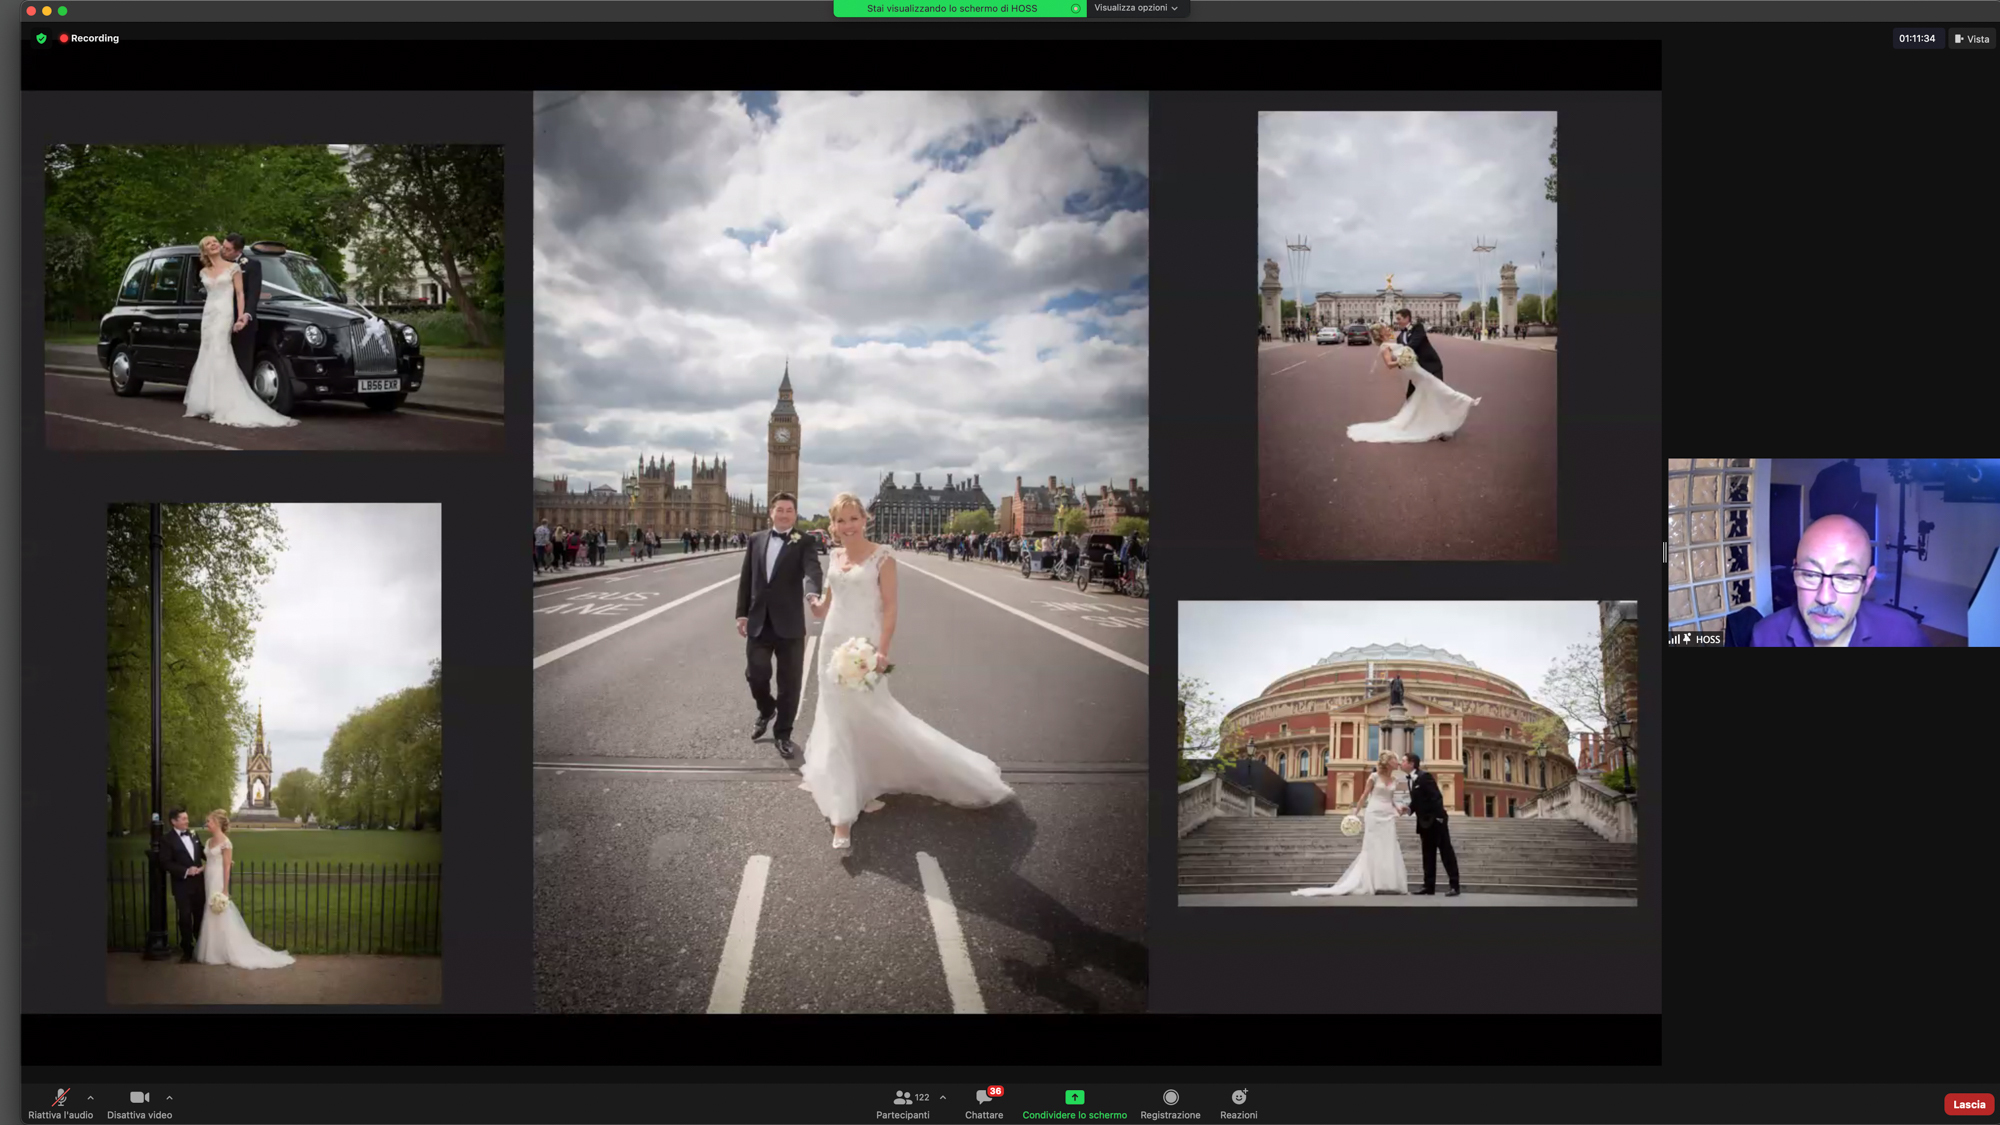The height and width of the screenshot is (1125, 2000).
Task: Select the HOSS presenter video thumbnail
Action: coord(1833,552)
